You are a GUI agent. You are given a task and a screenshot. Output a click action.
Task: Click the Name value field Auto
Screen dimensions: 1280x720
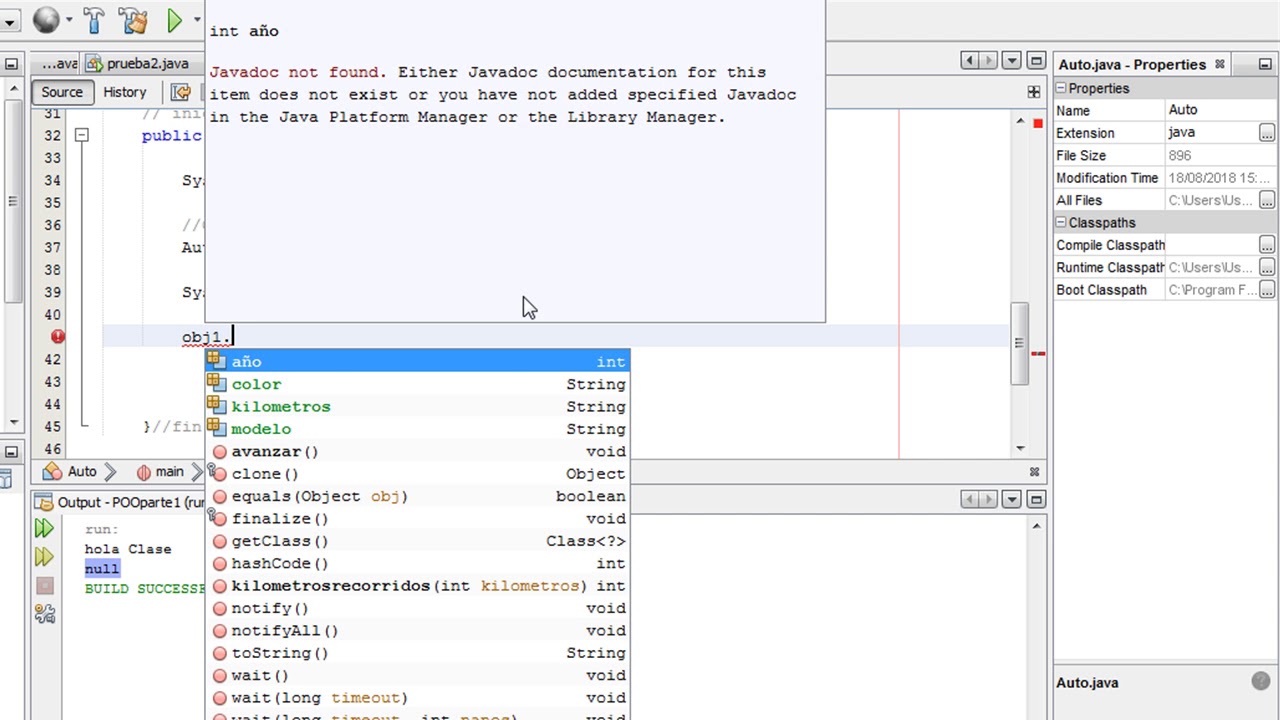[1220, 110]
